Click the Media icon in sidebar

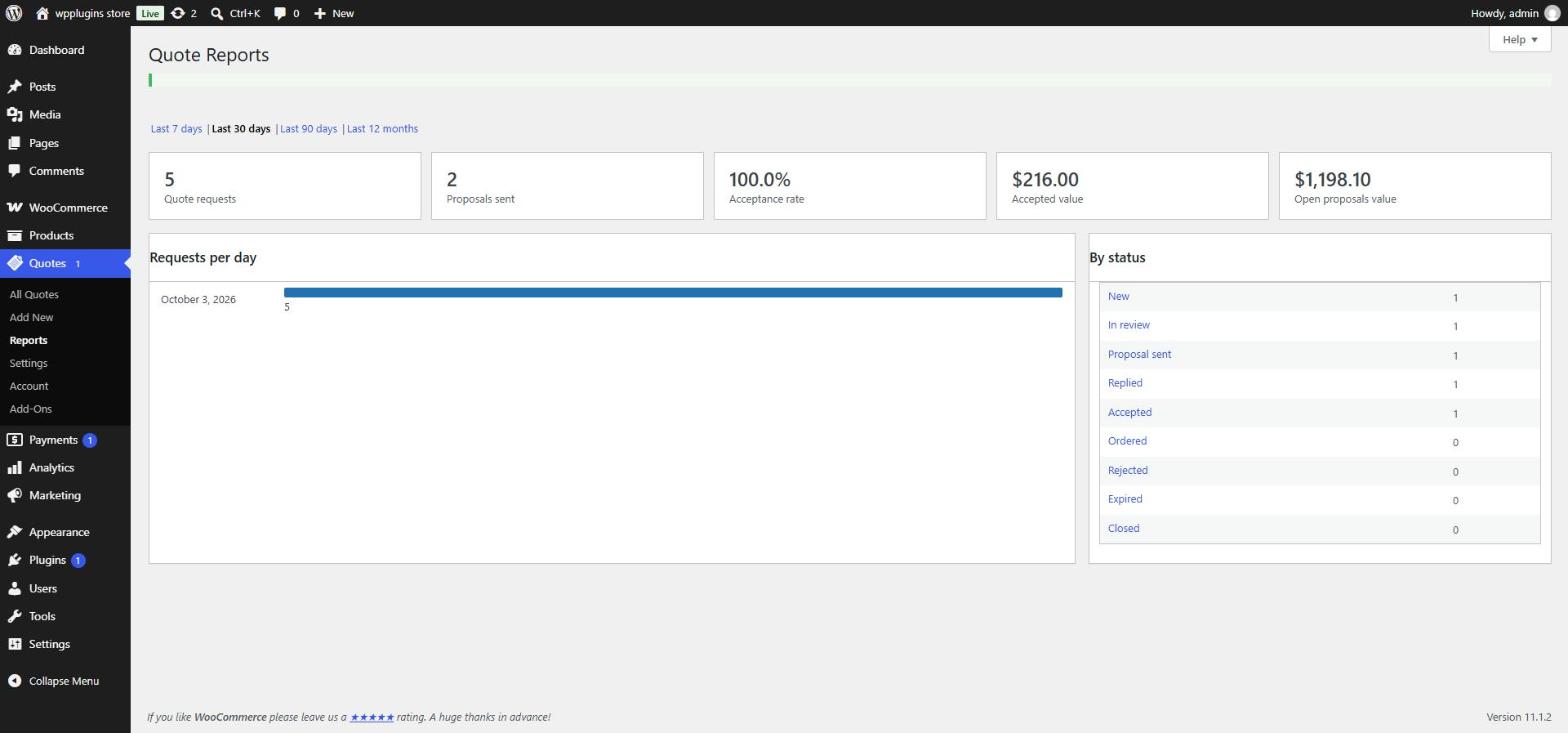[x=15, y=115]
